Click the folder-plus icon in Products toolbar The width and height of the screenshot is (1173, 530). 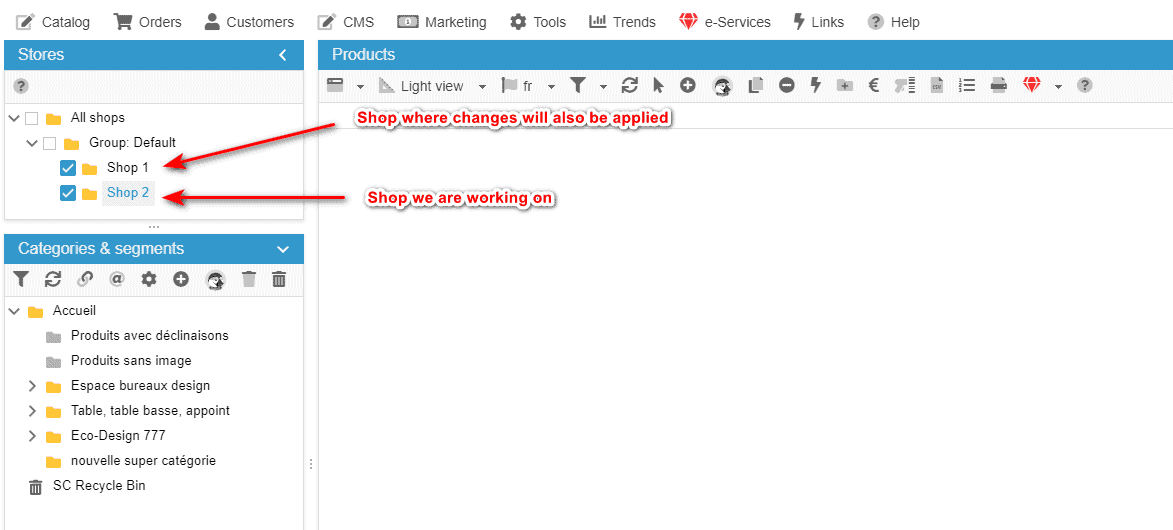pos(845,85)
